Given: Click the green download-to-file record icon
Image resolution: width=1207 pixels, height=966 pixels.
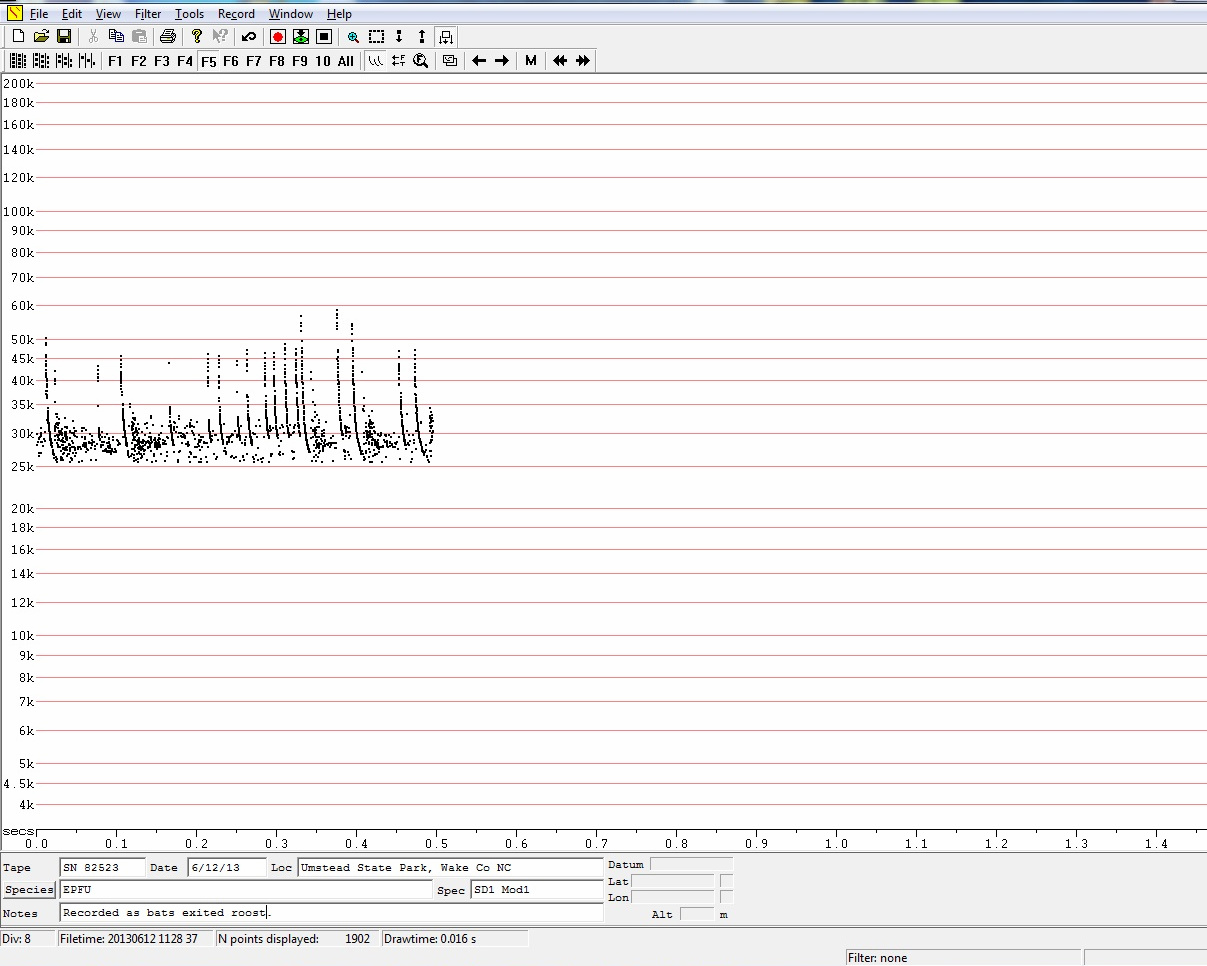Looking at the screenshot, I should (301, 36).
